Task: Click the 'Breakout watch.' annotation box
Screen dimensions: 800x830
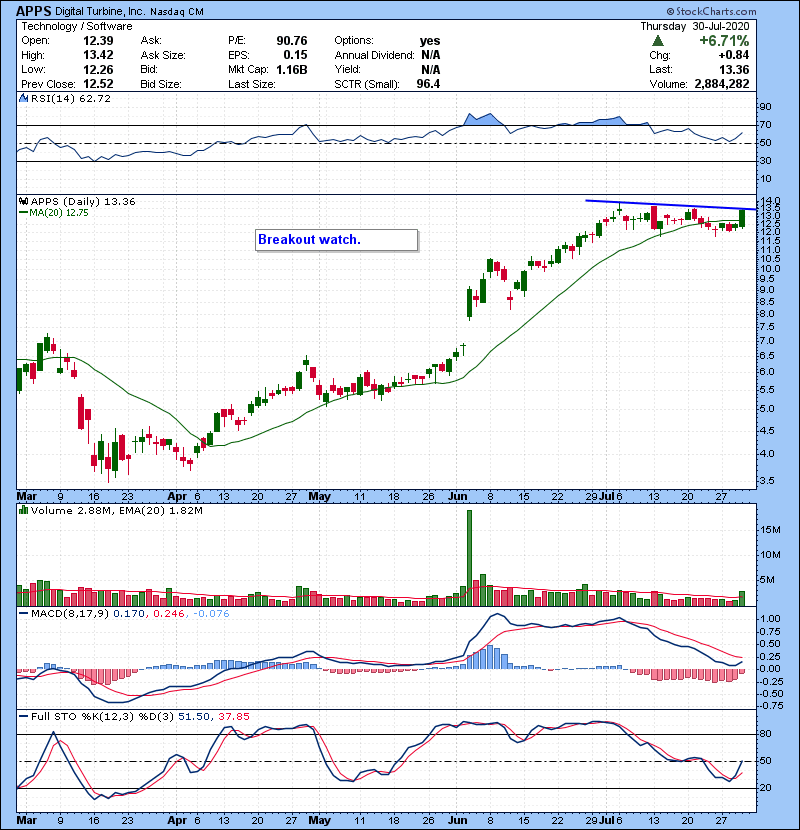Action: pos(337,240)
